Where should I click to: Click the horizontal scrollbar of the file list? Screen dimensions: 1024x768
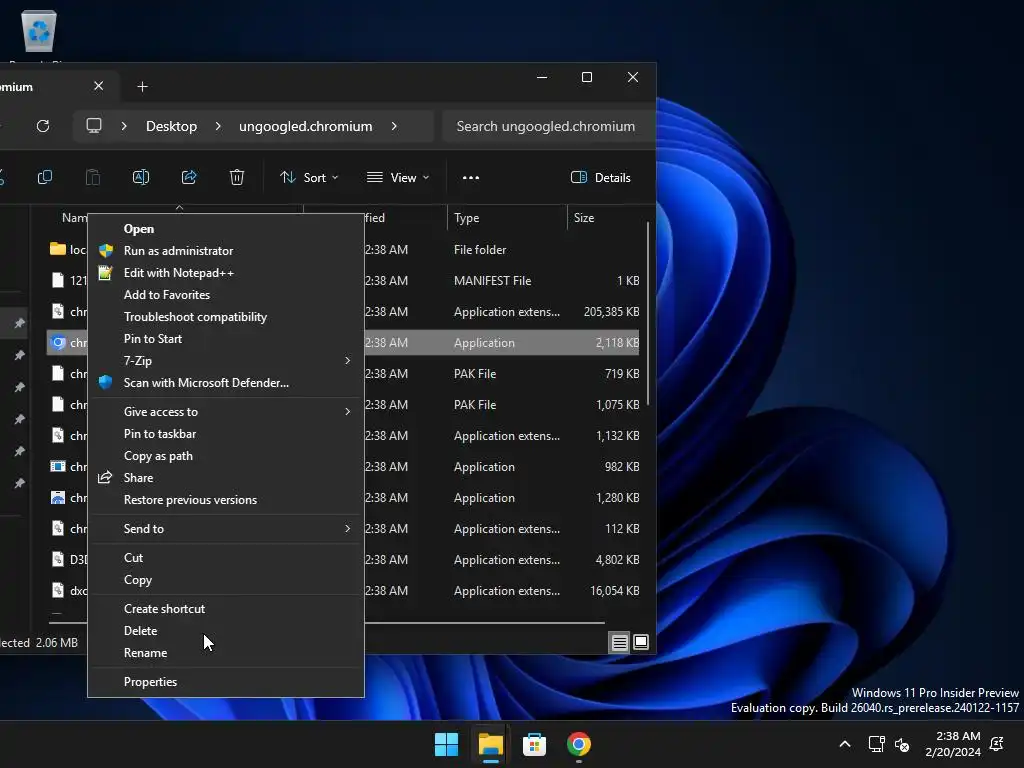coord(327,623)
